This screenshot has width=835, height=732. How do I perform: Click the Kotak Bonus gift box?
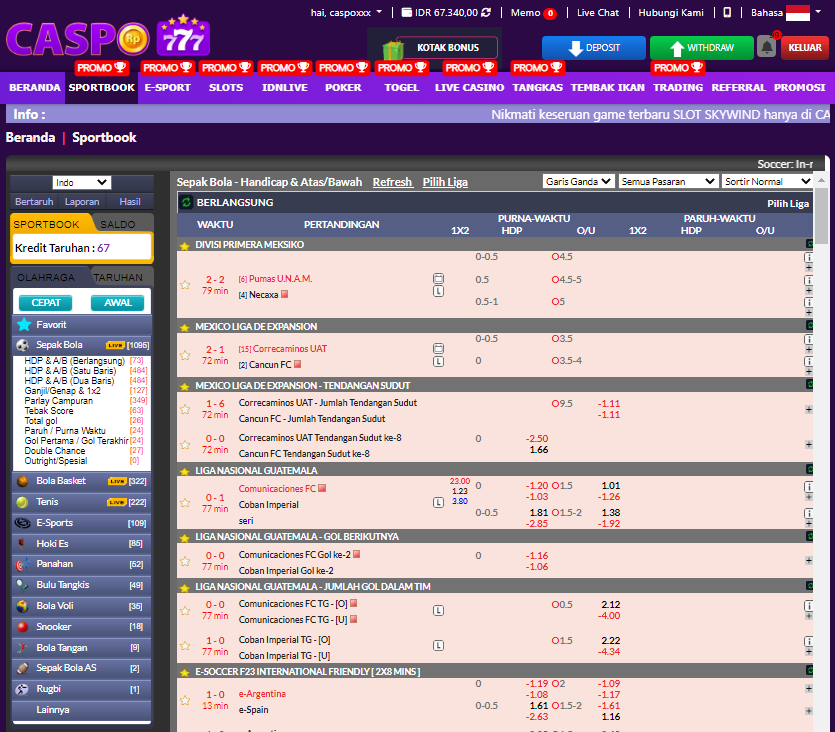392,50
